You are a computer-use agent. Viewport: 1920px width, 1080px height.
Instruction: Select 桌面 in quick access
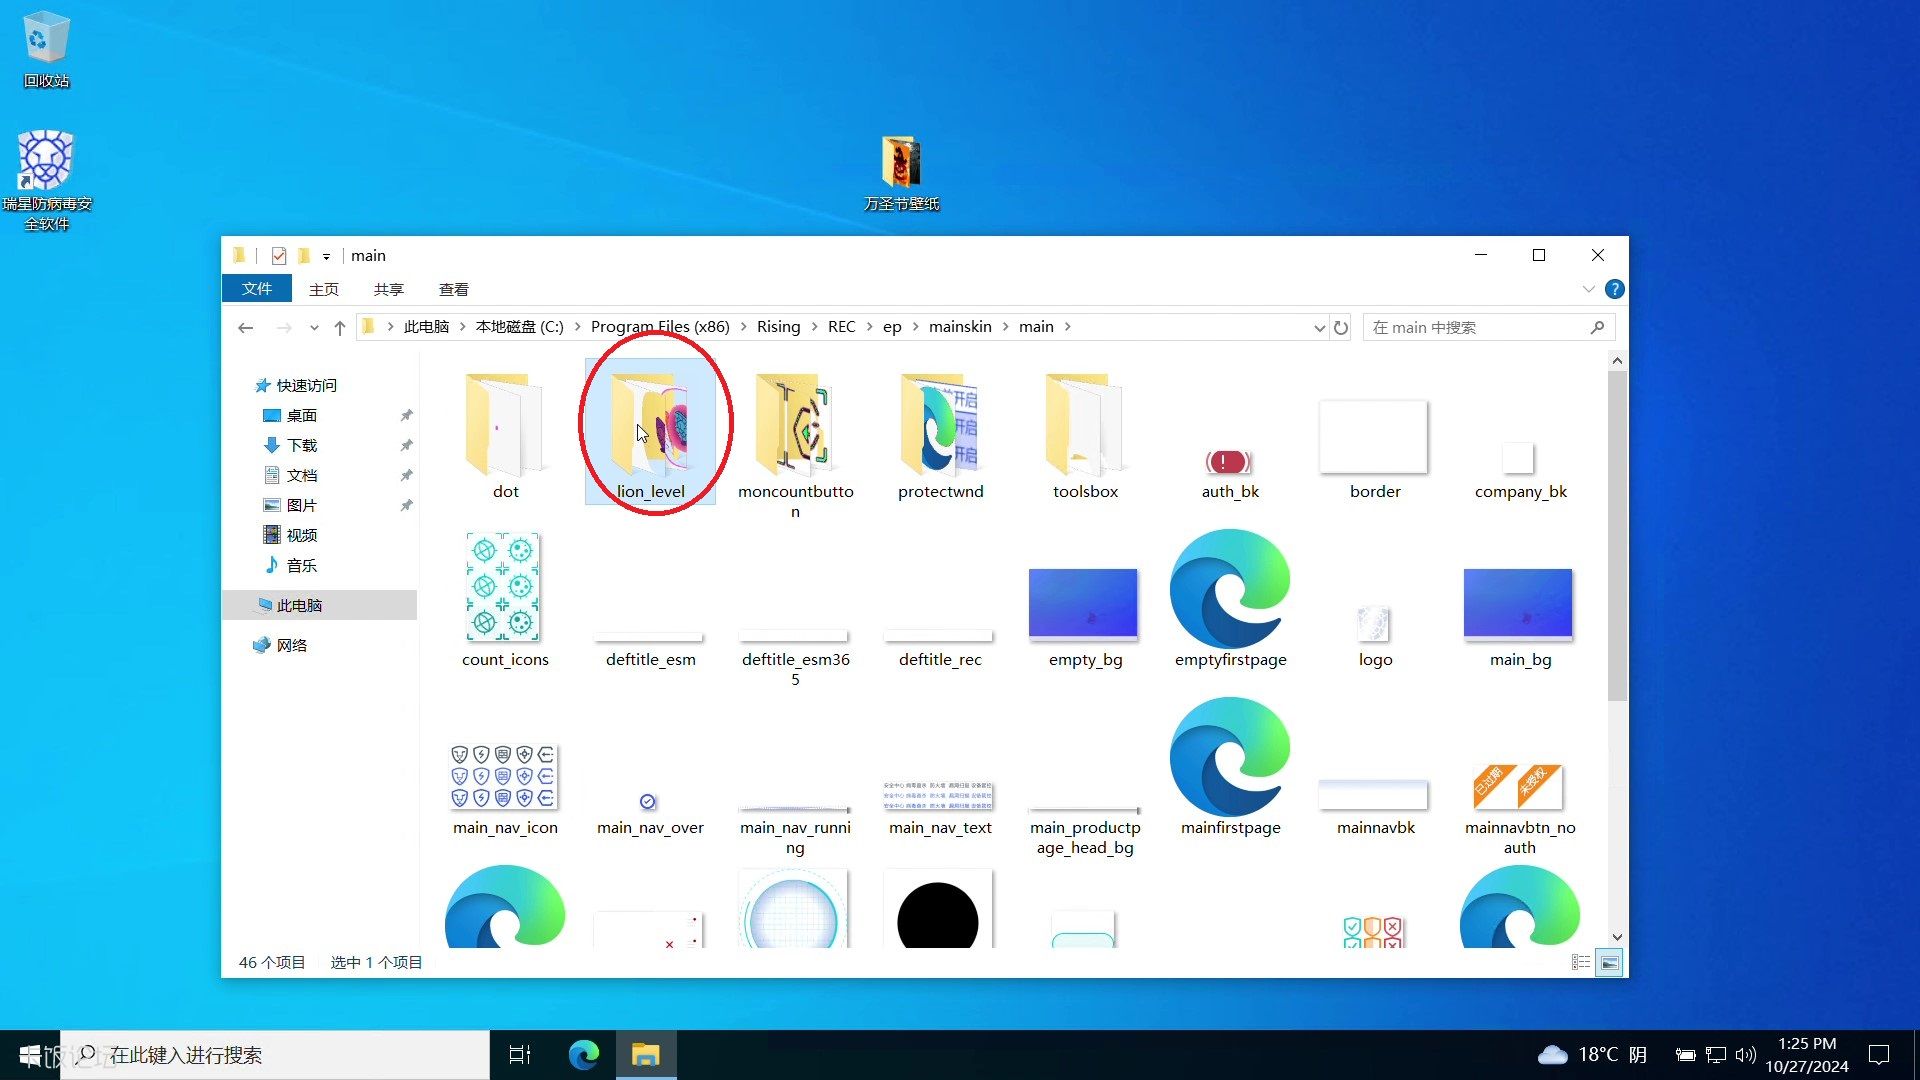(301, 415)
